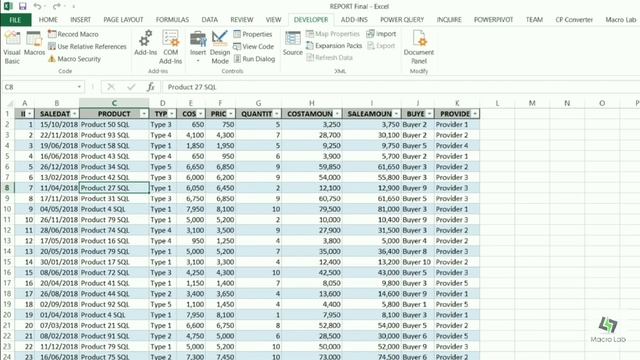Click the Redo arrow
Viewport: 640px width, 360px height.
pos(57,6)
